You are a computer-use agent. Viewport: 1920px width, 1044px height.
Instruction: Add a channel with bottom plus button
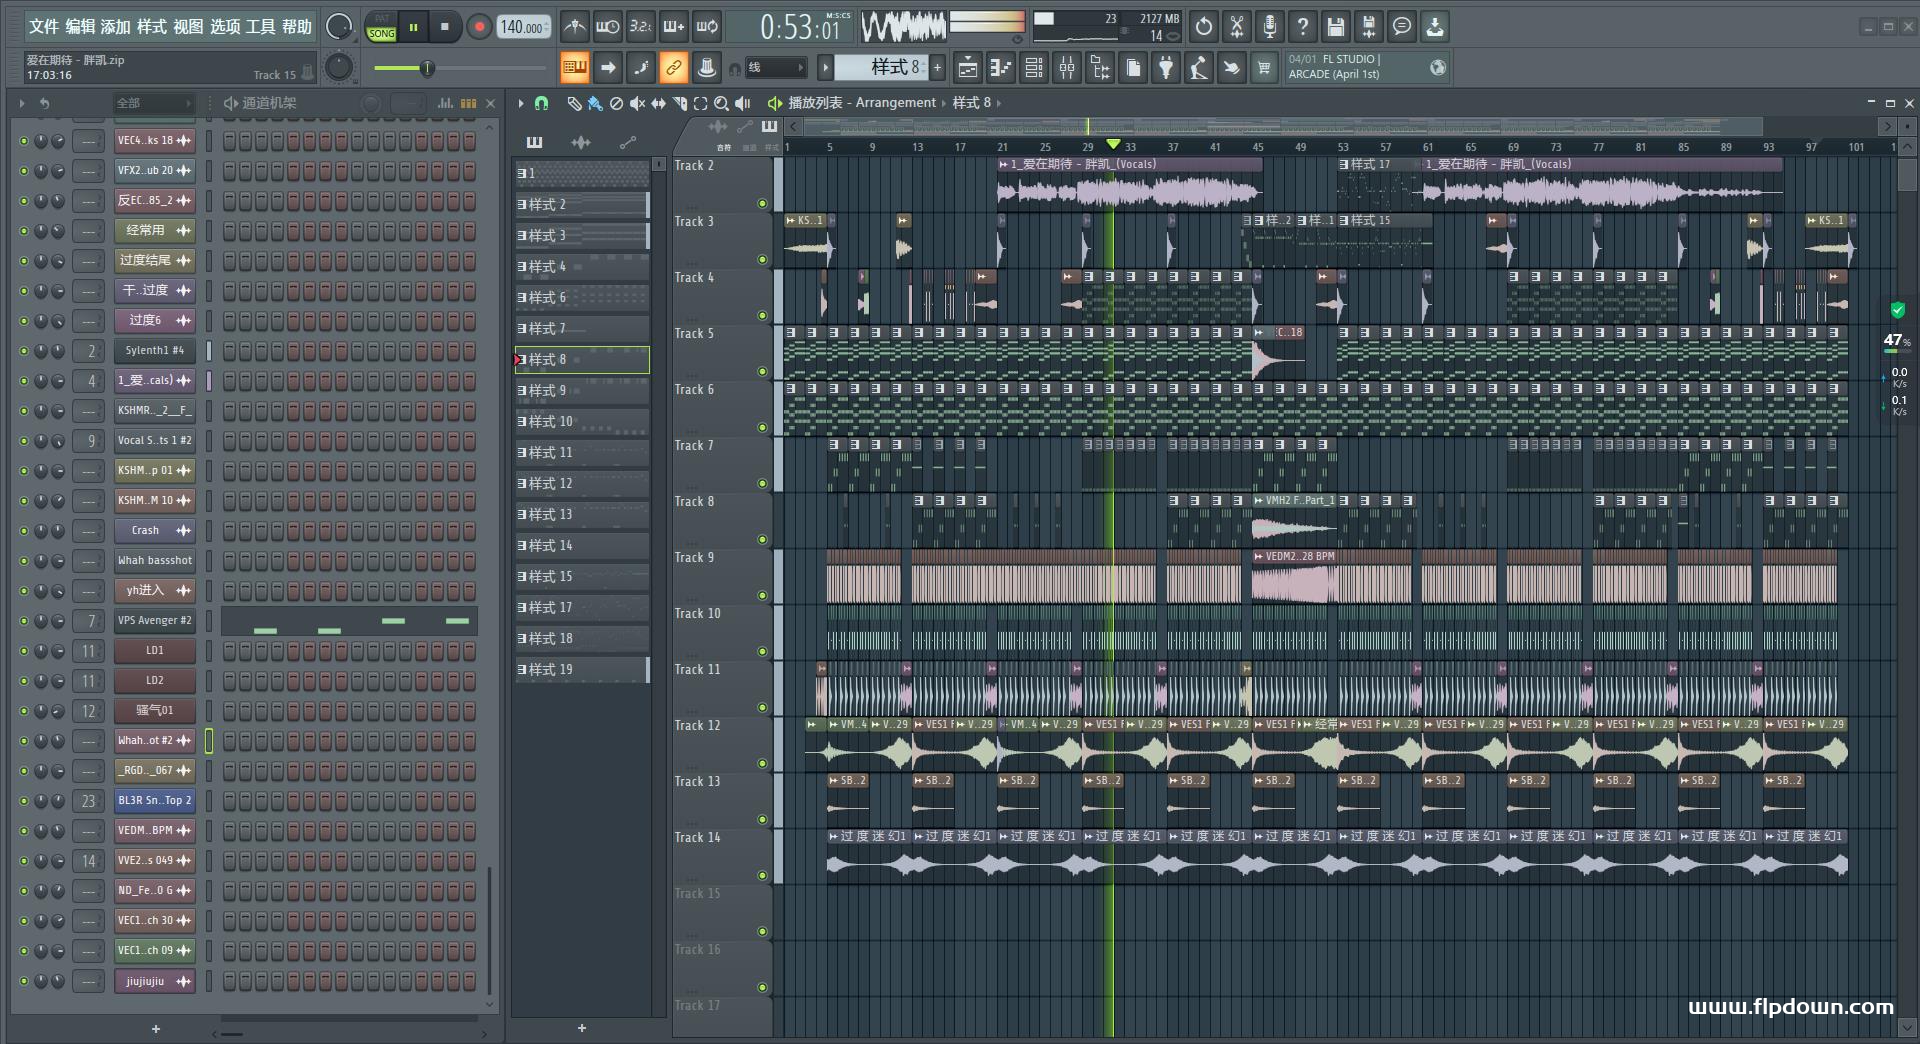click(x=155, y=1028)
